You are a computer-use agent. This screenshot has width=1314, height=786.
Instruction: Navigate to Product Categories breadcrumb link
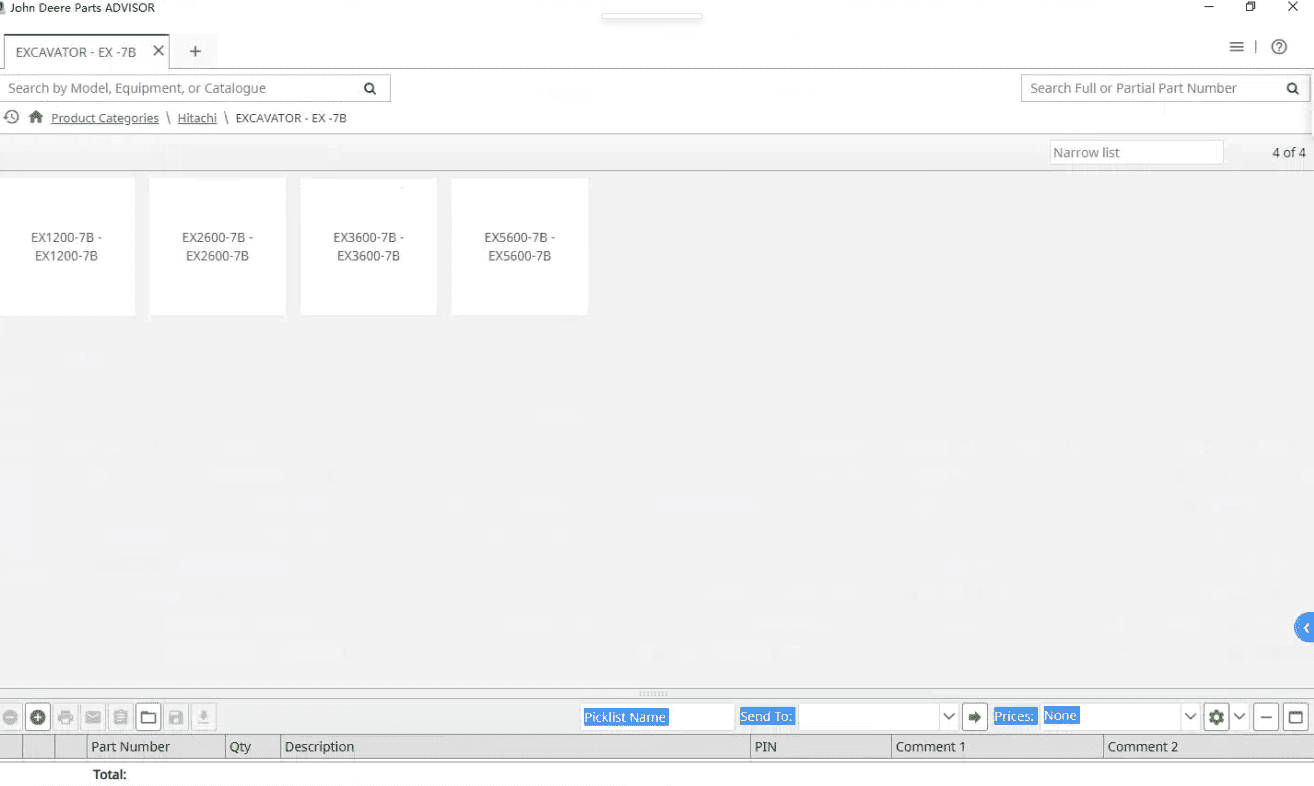[x=105, y=118]
